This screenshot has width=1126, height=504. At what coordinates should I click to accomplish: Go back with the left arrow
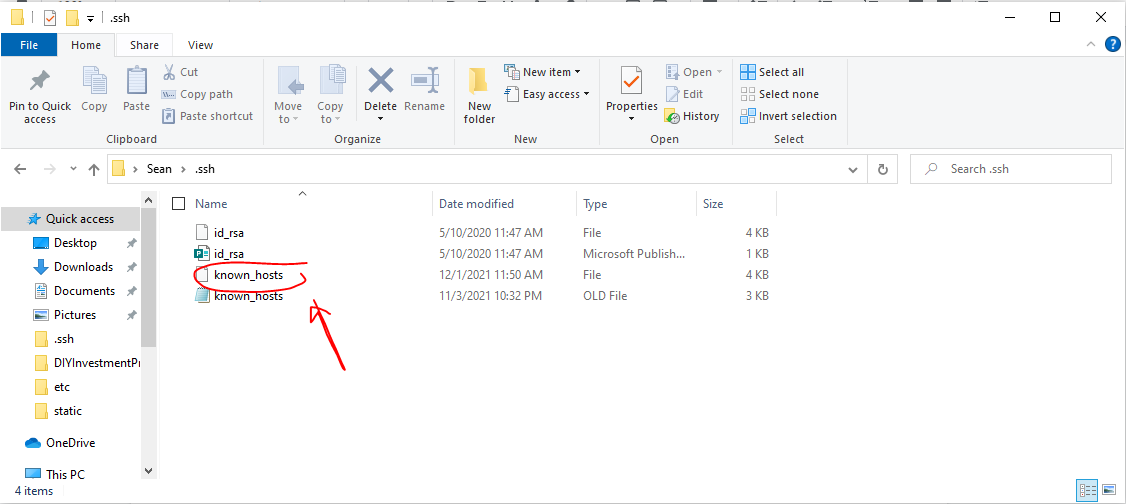click(20, 169)
